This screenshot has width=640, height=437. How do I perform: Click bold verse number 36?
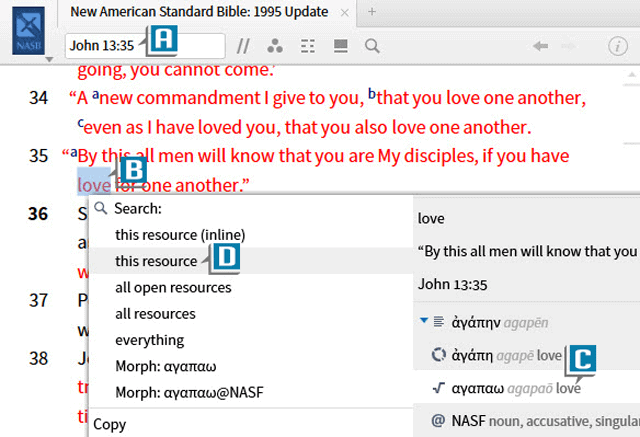[38, 214]
